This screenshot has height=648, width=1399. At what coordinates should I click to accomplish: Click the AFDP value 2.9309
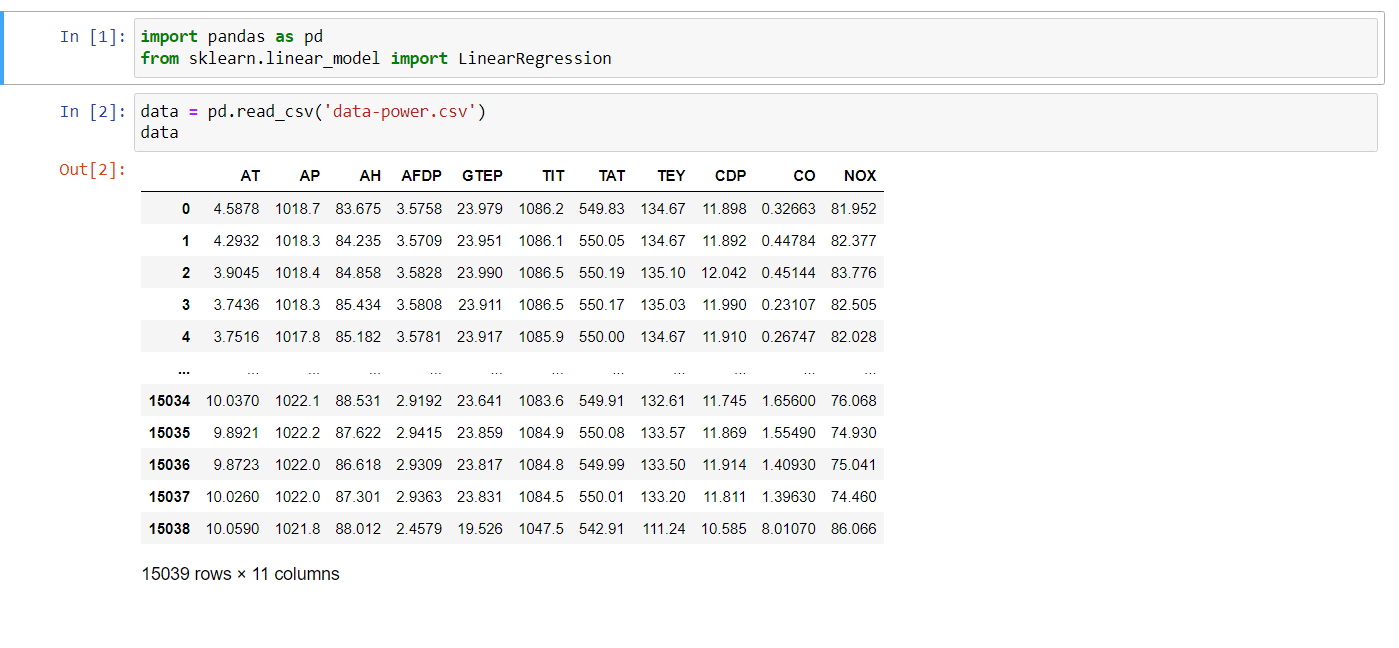(x=419, y=465)
